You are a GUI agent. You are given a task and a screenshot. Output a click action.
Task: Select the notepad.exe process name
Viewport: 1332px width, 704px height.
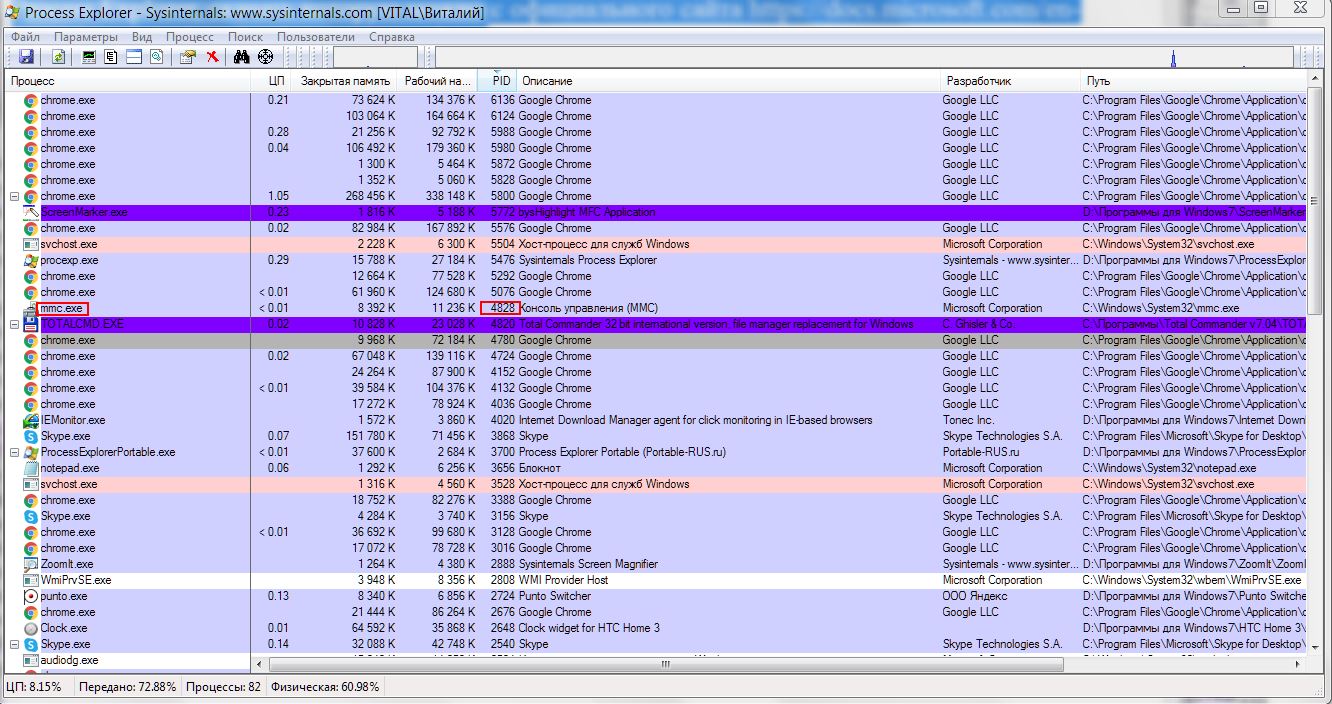[70, 468]
